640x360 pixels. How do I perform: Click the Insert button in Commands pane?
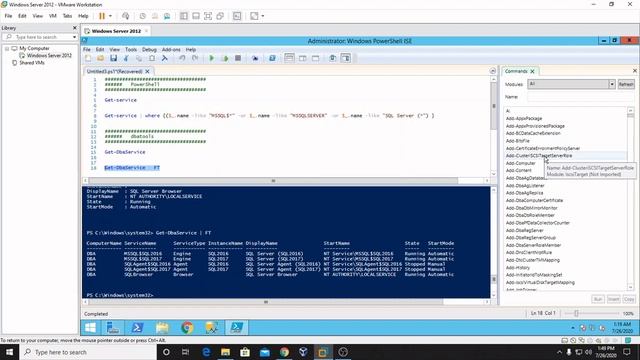pyautogui.click(x=613, y=299)
